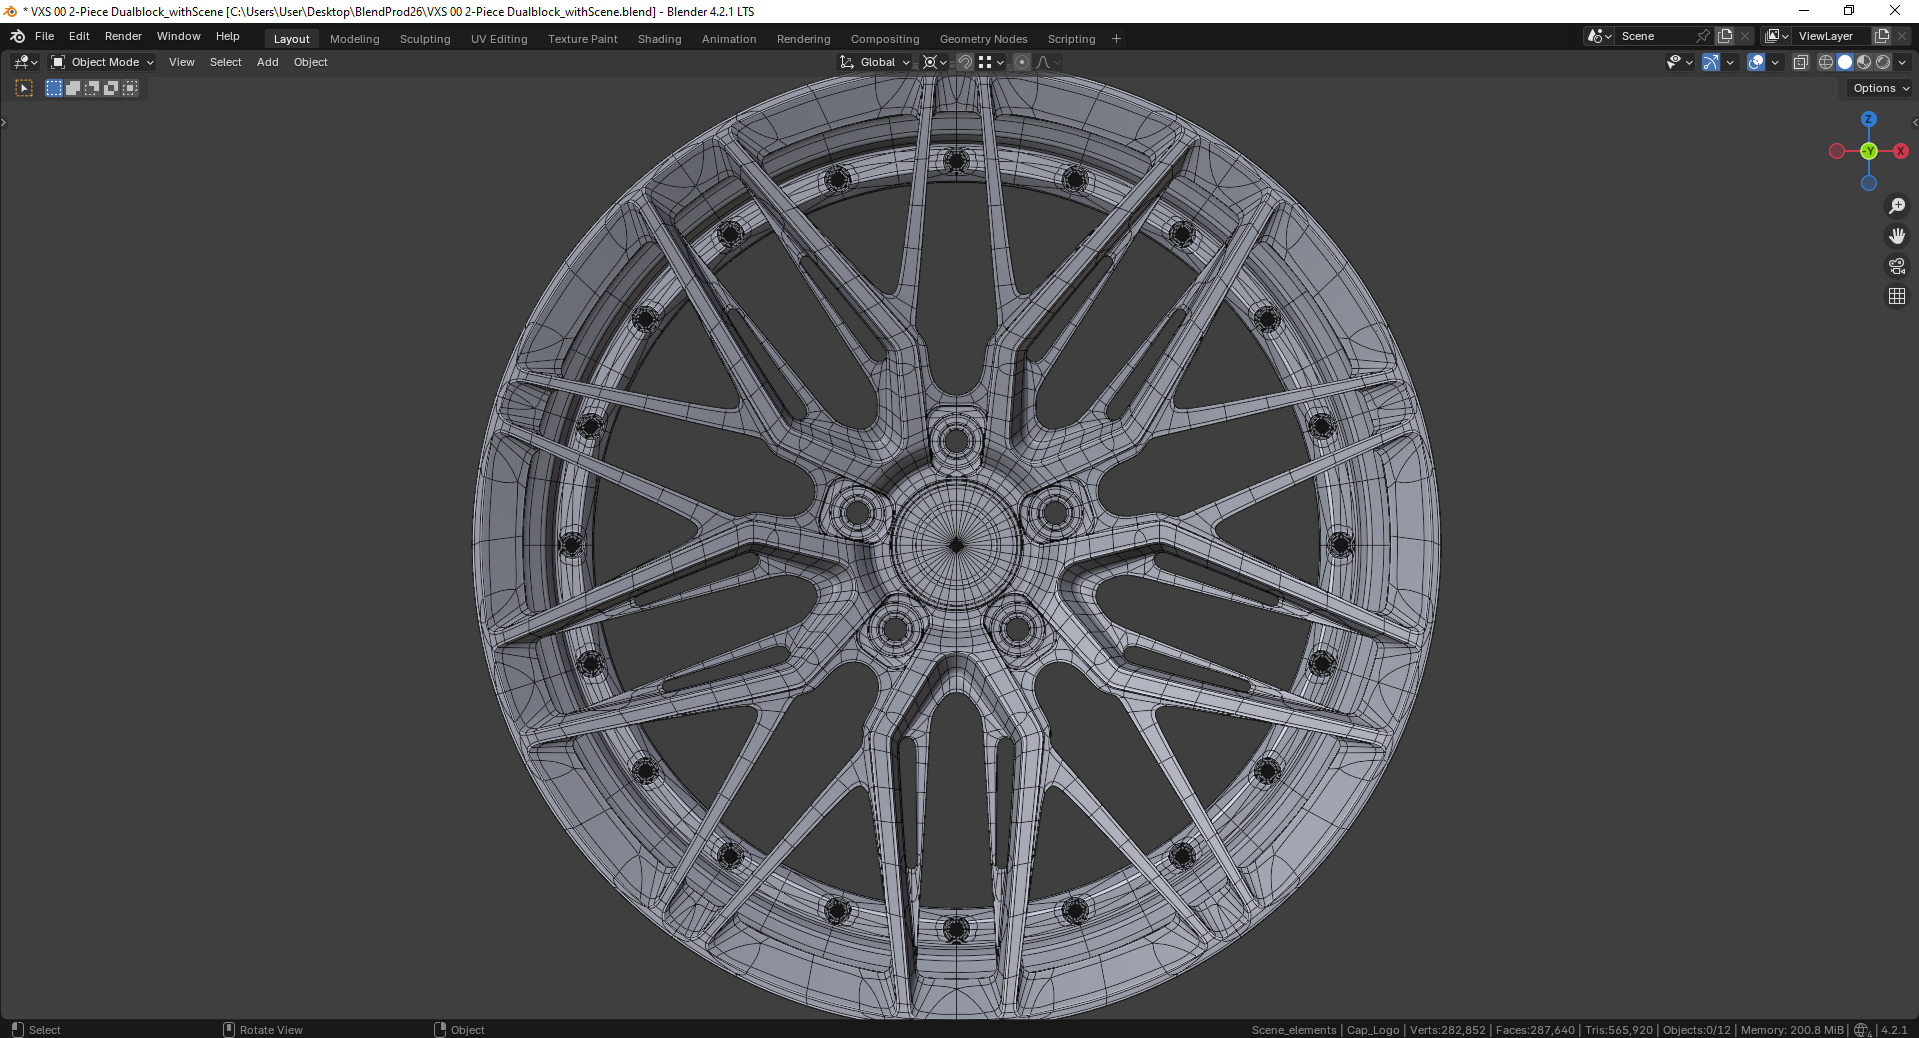This screenshot has height=1038, width=1919.
Task: Open the viewport Add menu
Action: tap(267, 62)
